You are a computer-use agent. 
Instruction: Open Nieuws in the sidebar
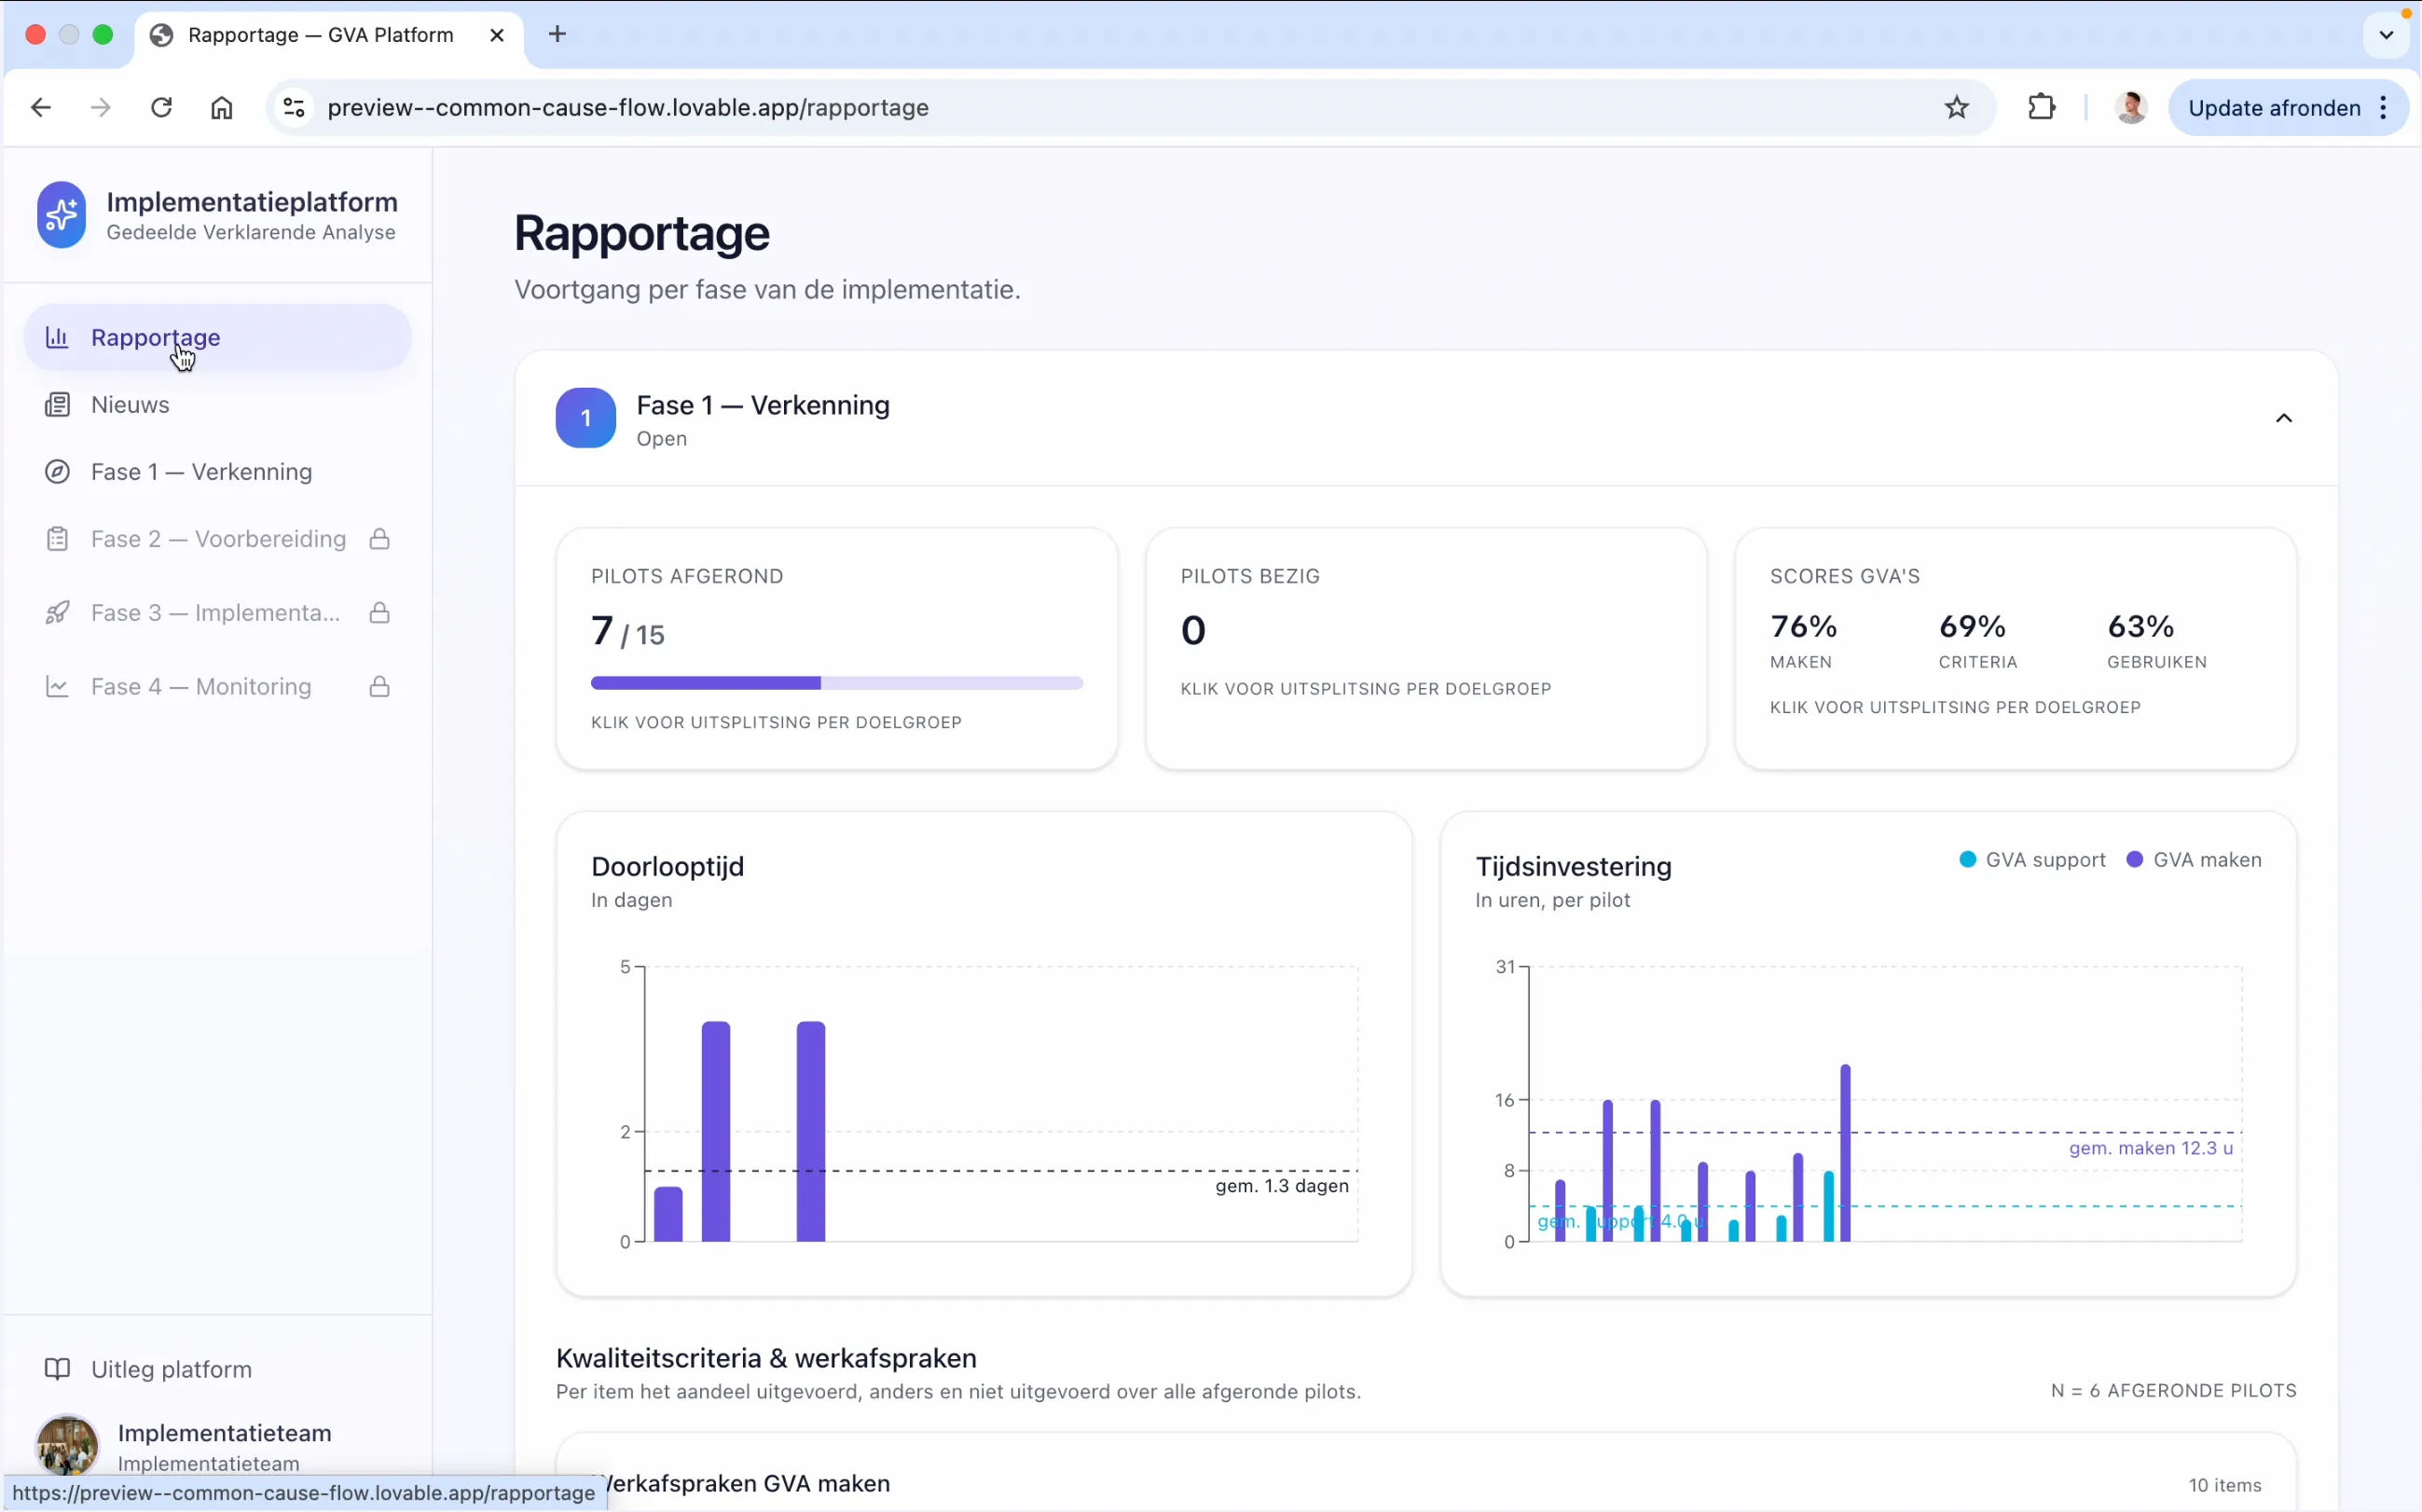point(218,405)
